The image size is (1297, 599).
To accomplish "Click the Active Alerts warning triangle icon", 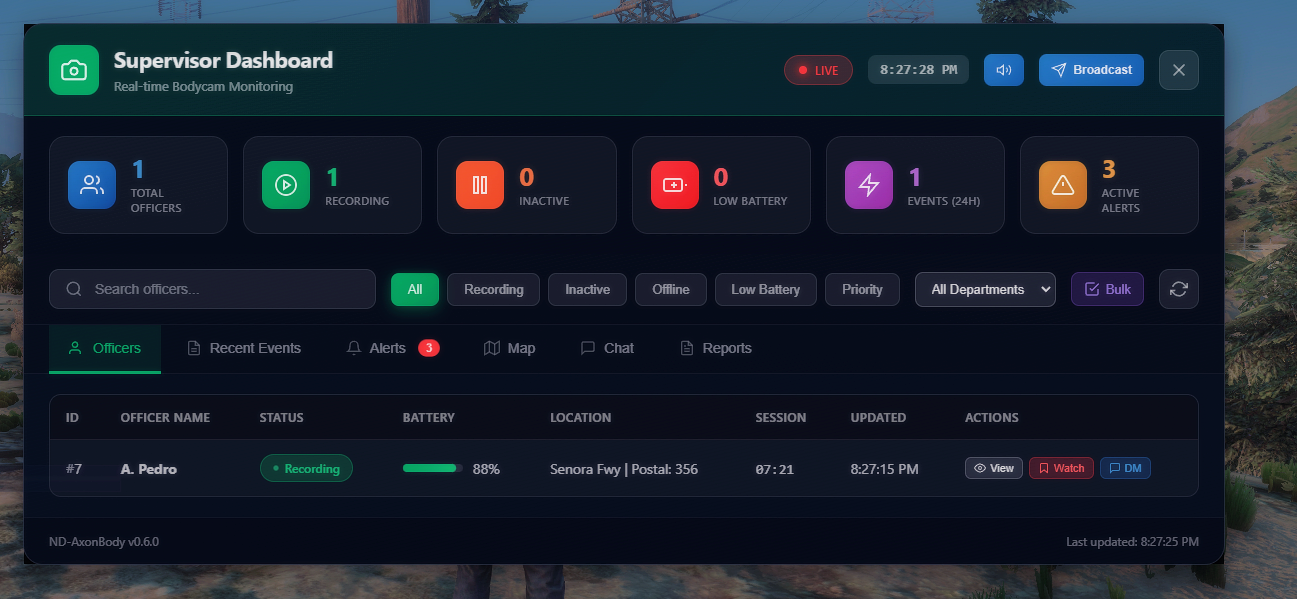I will [1063, 185].
